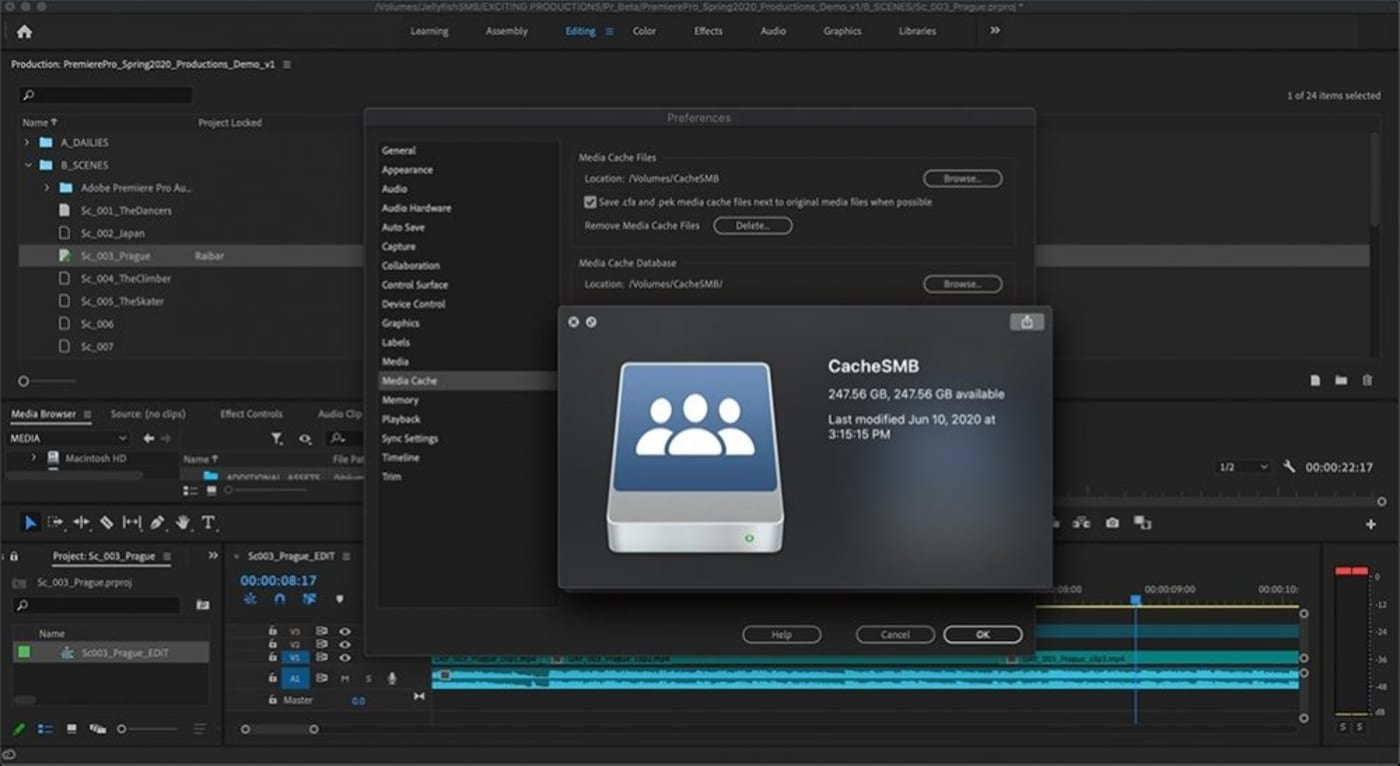Expand Adobe Premiere Pro Au... folder
Viewport: 1400px width, 766px height.
[46, 188]
